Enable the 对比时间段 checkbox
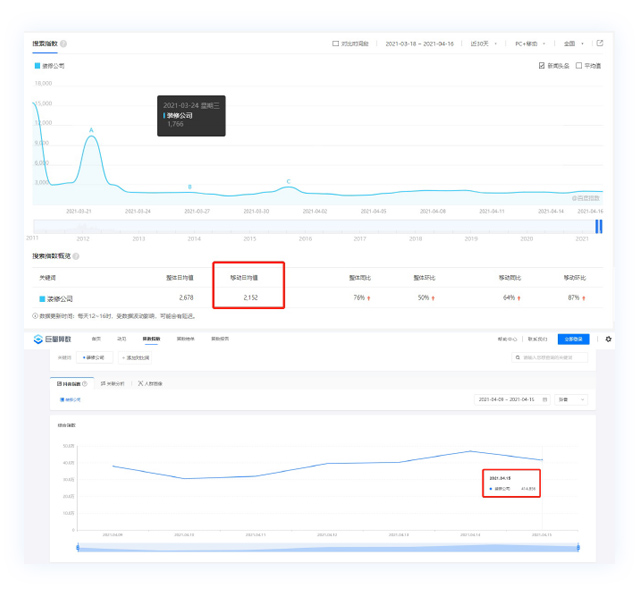This screenshot has width=640, height=596. point(335,44)
